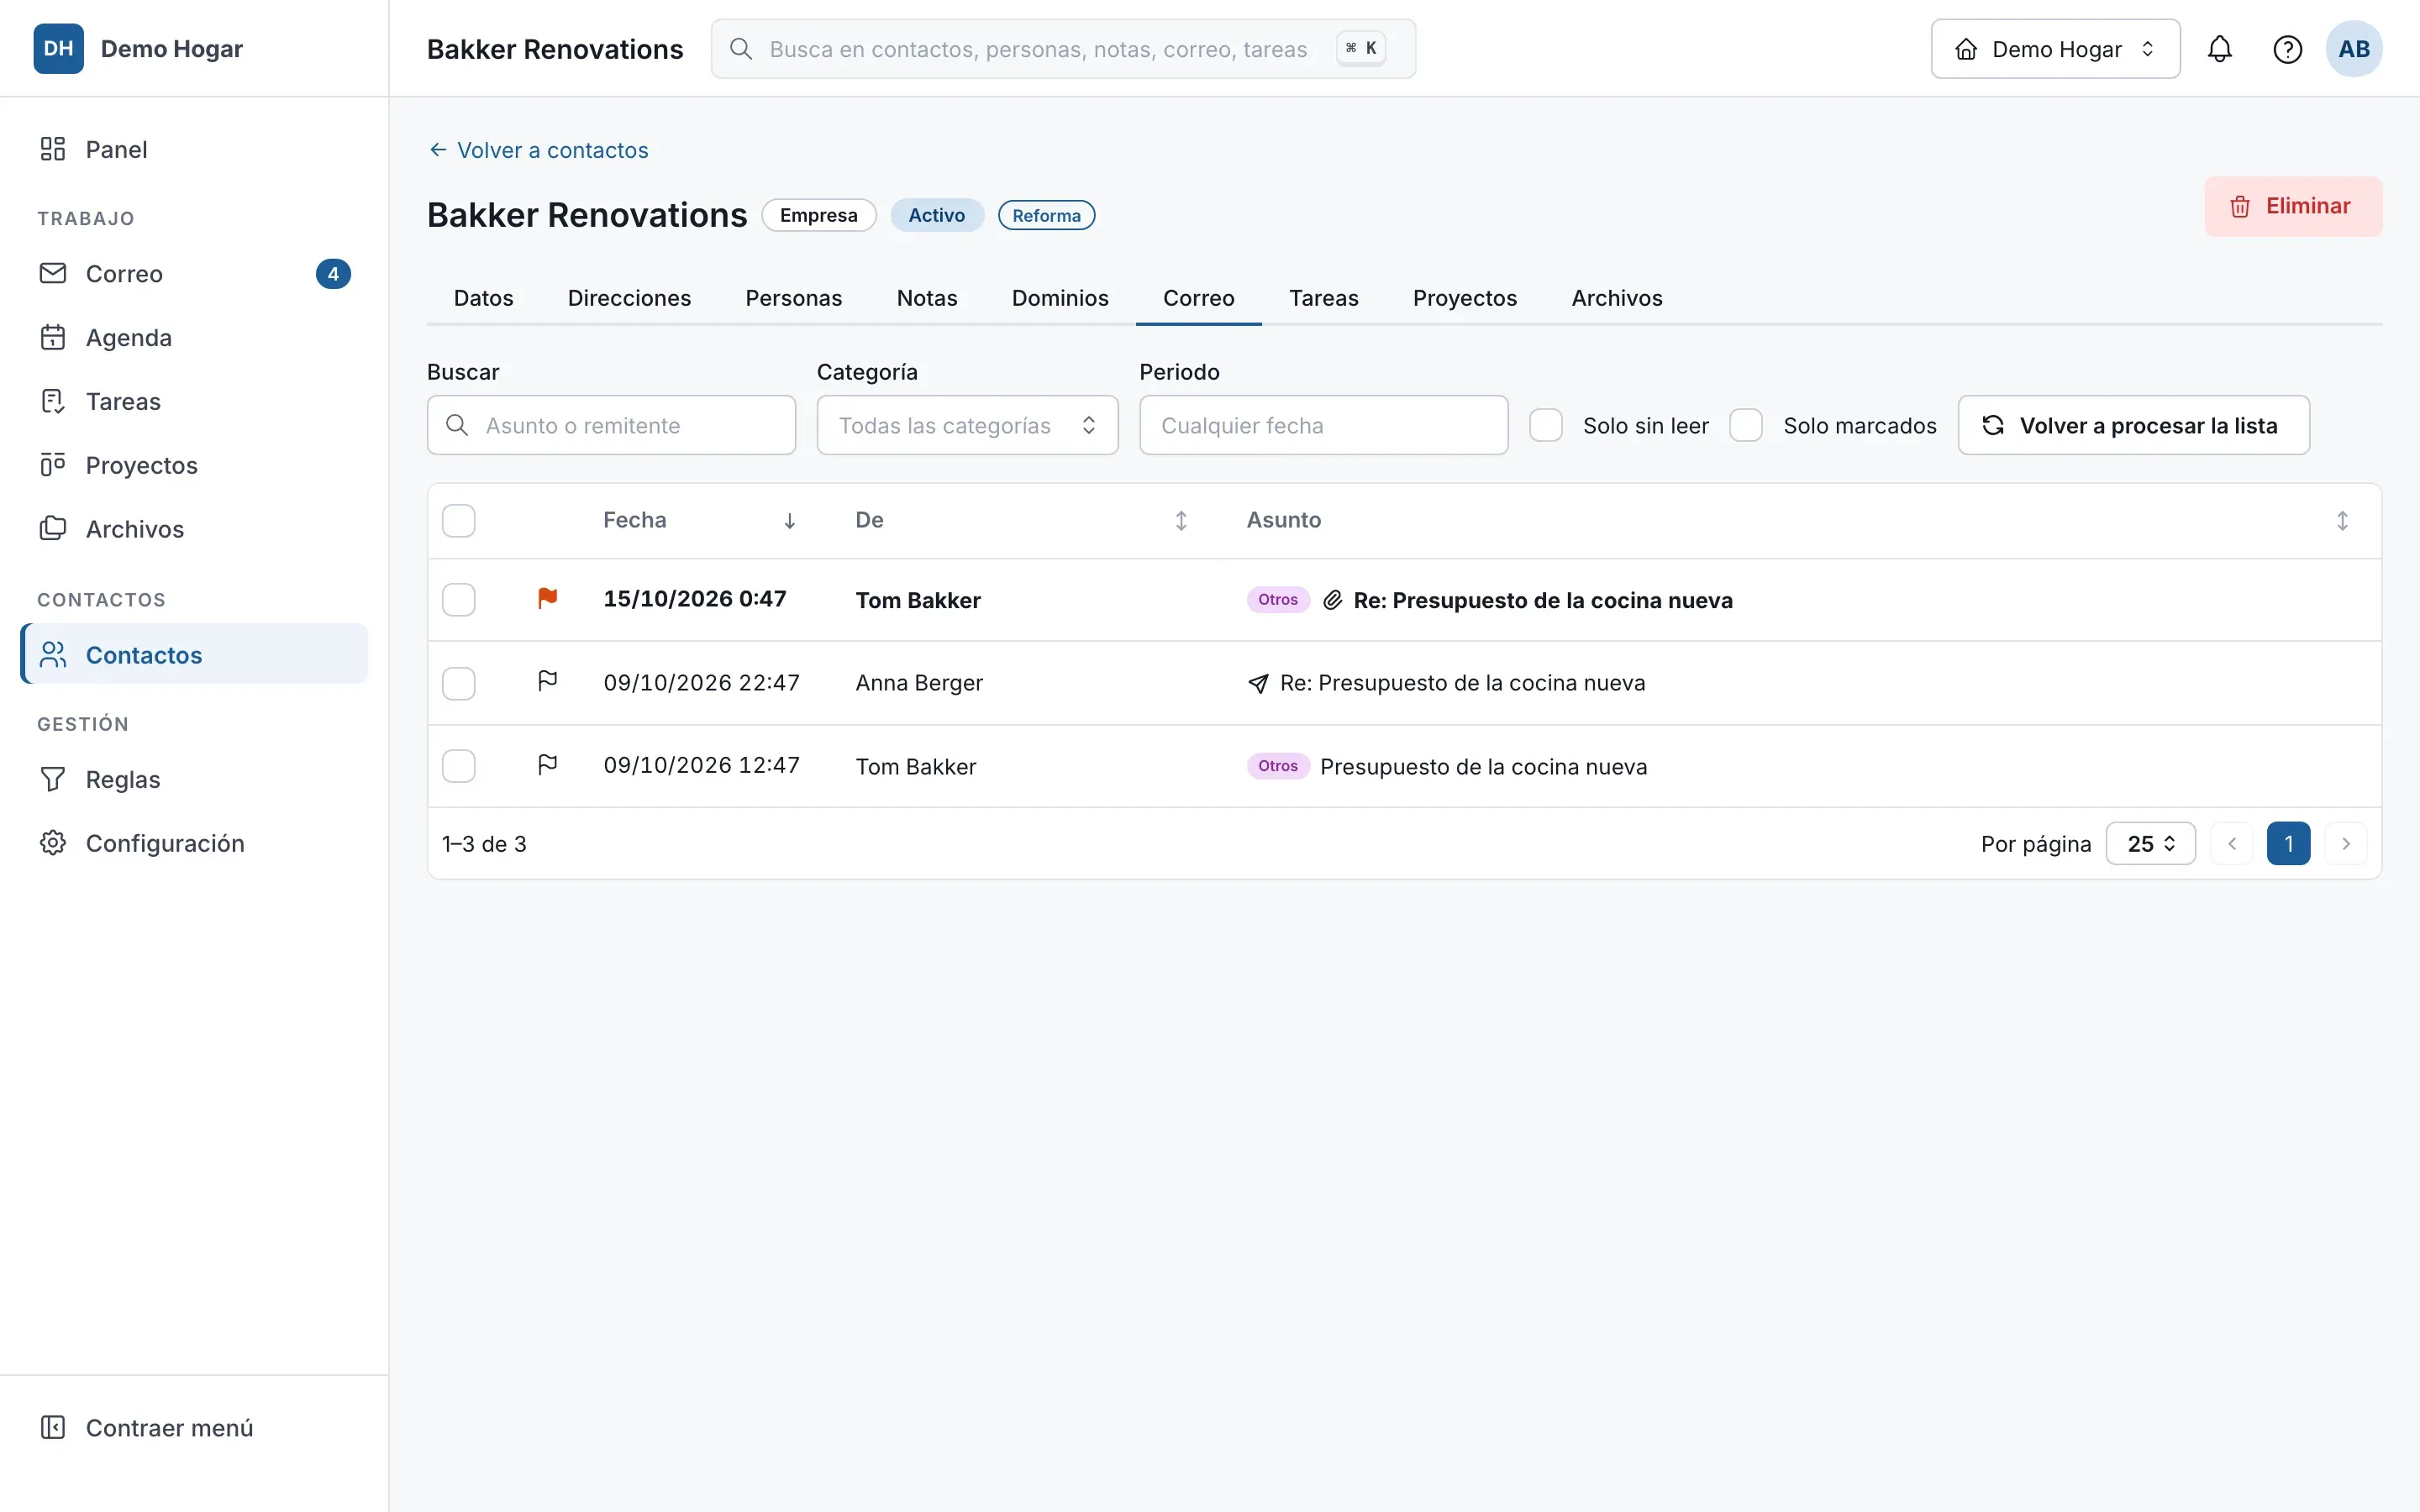Screen dimensions: 2420x1512
Task: Open the Archivos tab
Action: 1616,298
